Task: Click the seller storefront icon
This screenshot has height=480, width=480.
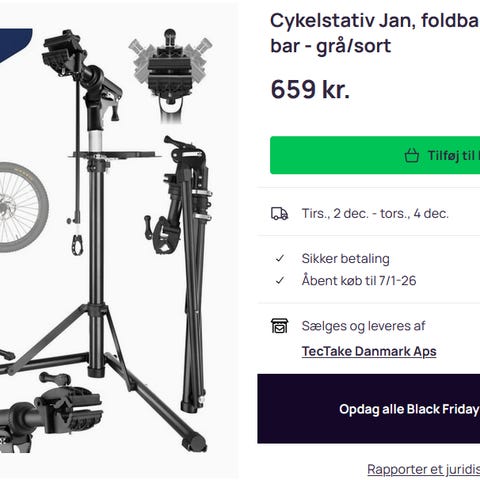Action: 279,326
